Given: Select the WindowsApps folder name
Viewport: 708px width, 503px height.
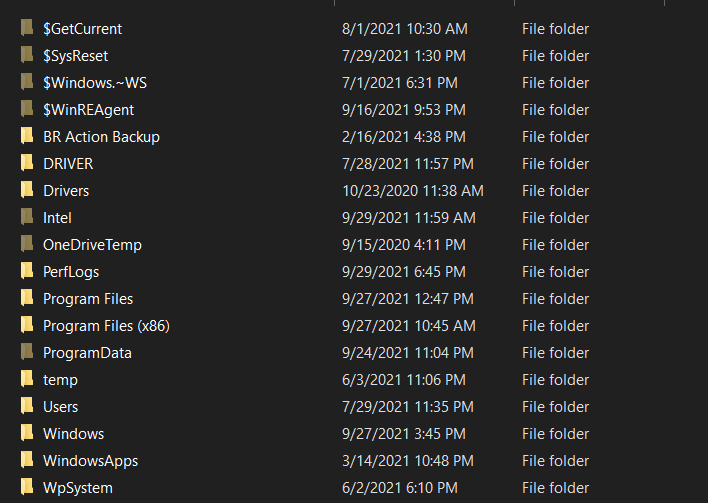Looking at the screenshot, I should pos(90,461).
